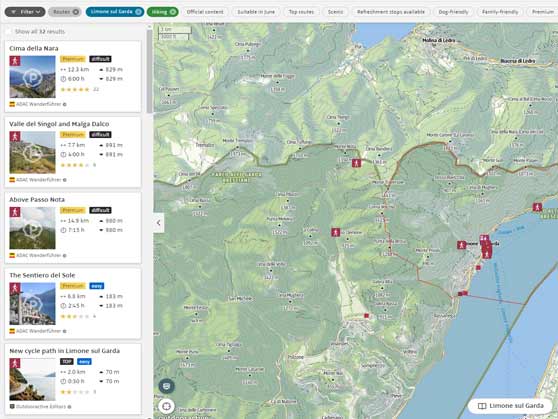Click hiking icon on Above Passo Nota card
This screenshot has height=419, width=558.
(x=15, y=212)
